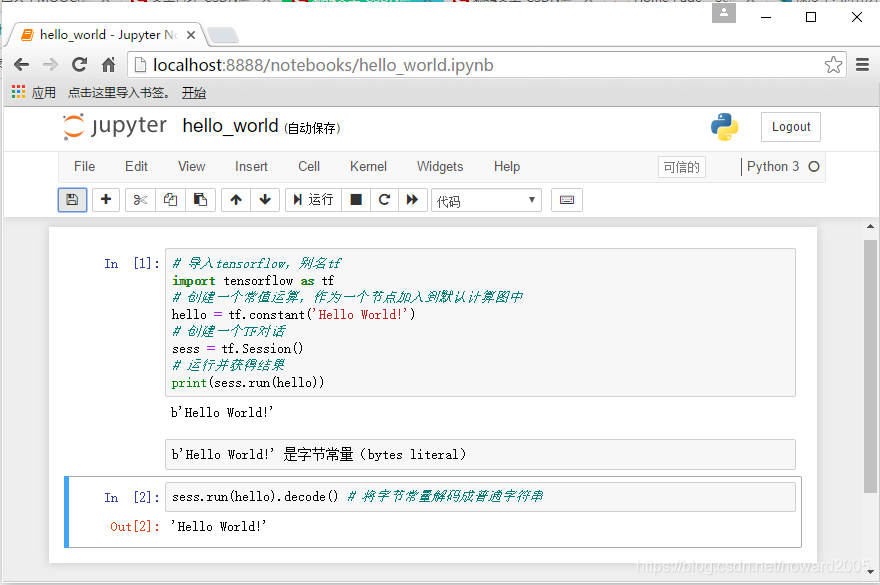Run the current cell with 运行 button

click(x=313, y=200)
